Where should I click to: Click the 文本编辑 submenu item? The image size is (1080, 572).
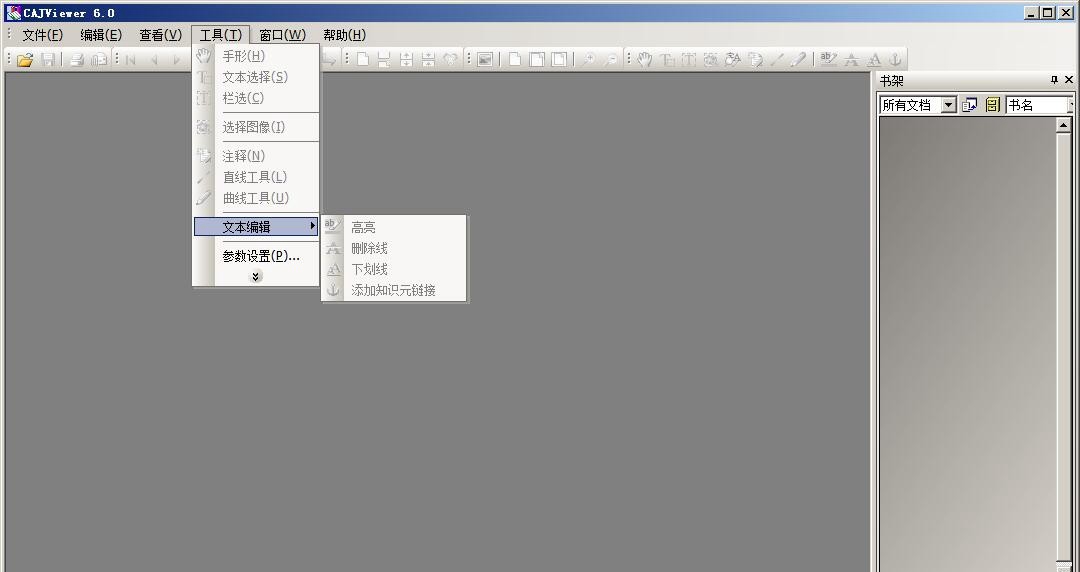256,227
